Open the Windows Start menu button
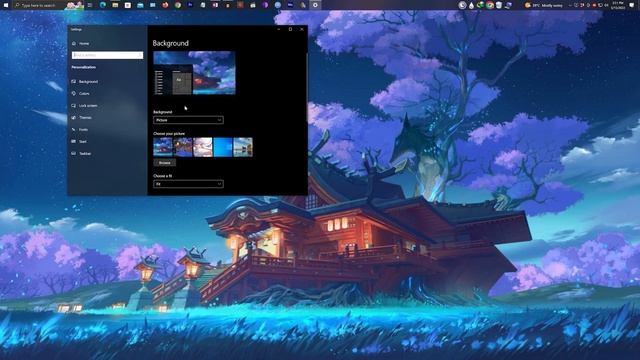640x360 pixels. click(x=6, y=5)
